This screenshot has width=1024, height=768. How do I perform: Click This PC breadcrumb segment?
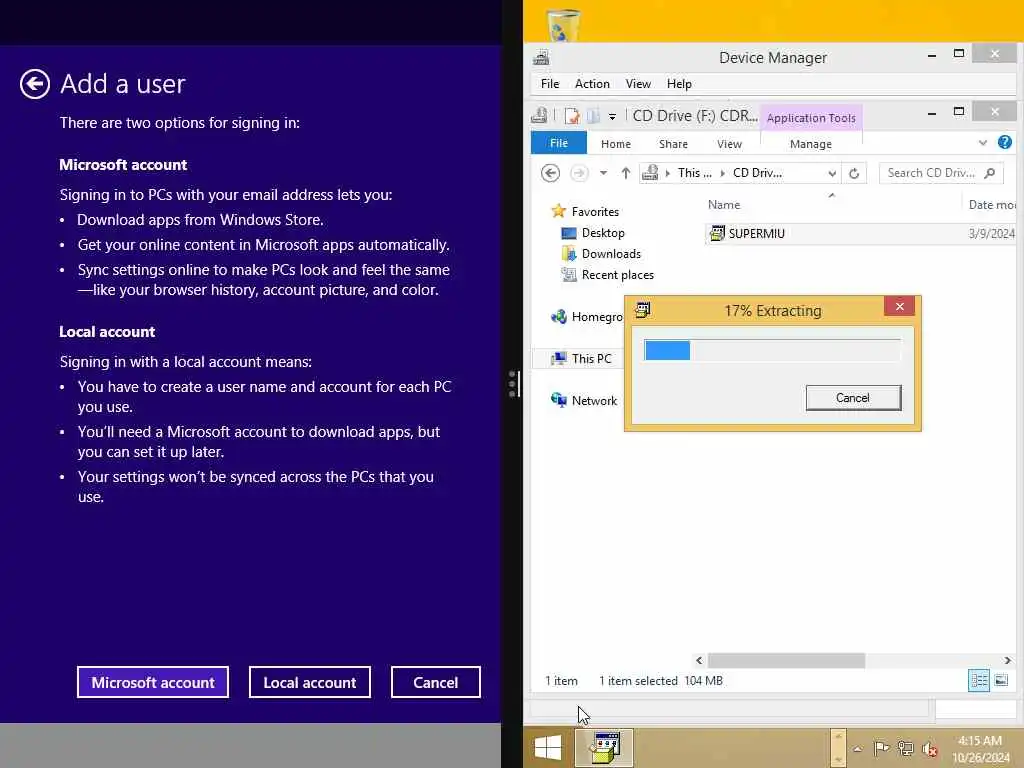[x=694, y=173]
